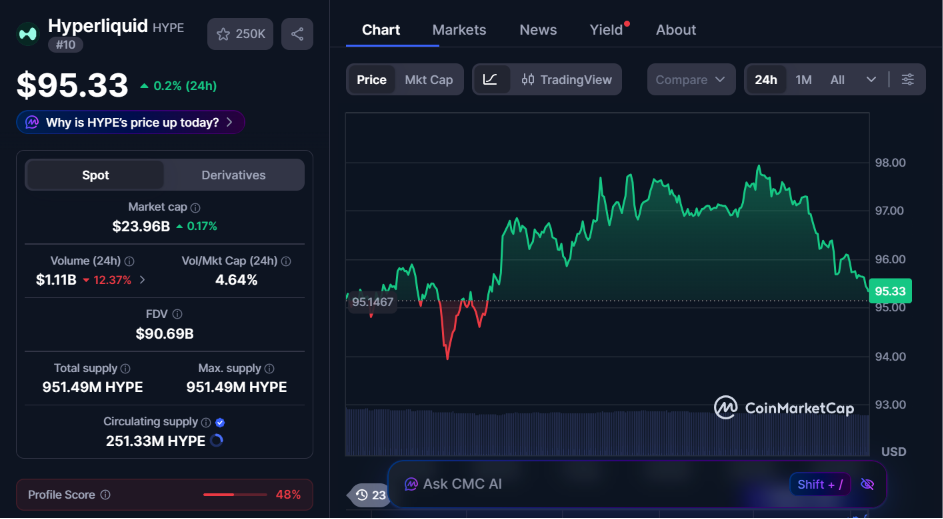Open the line chart view icon

pos(491,79)
